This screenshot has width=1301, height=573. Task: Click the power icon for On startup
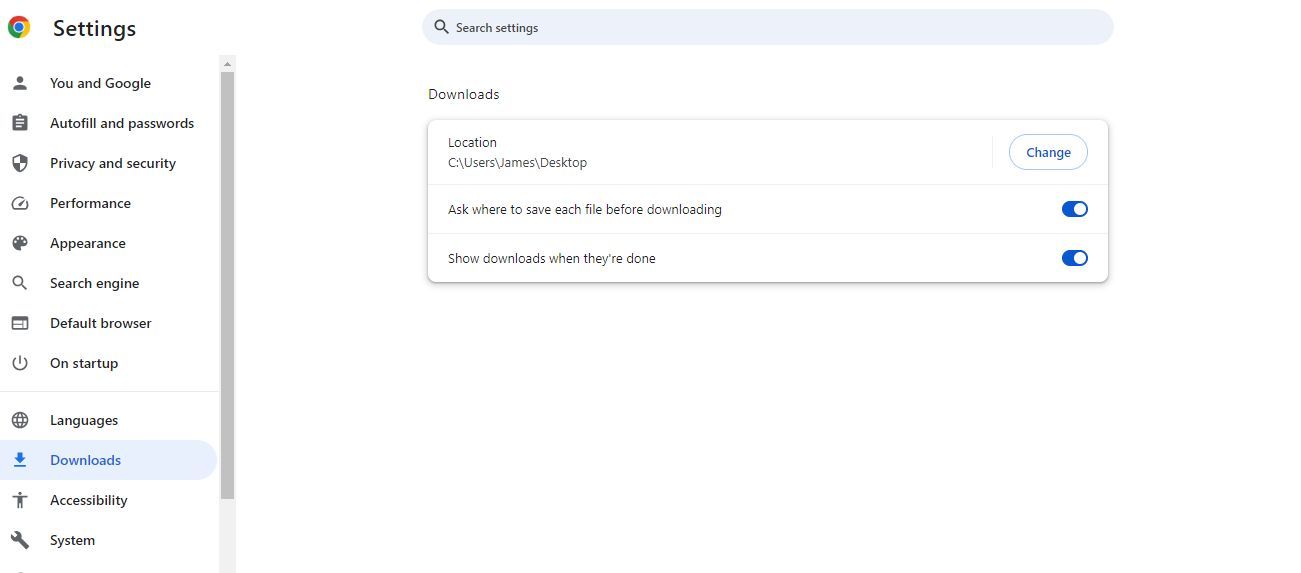20,363
